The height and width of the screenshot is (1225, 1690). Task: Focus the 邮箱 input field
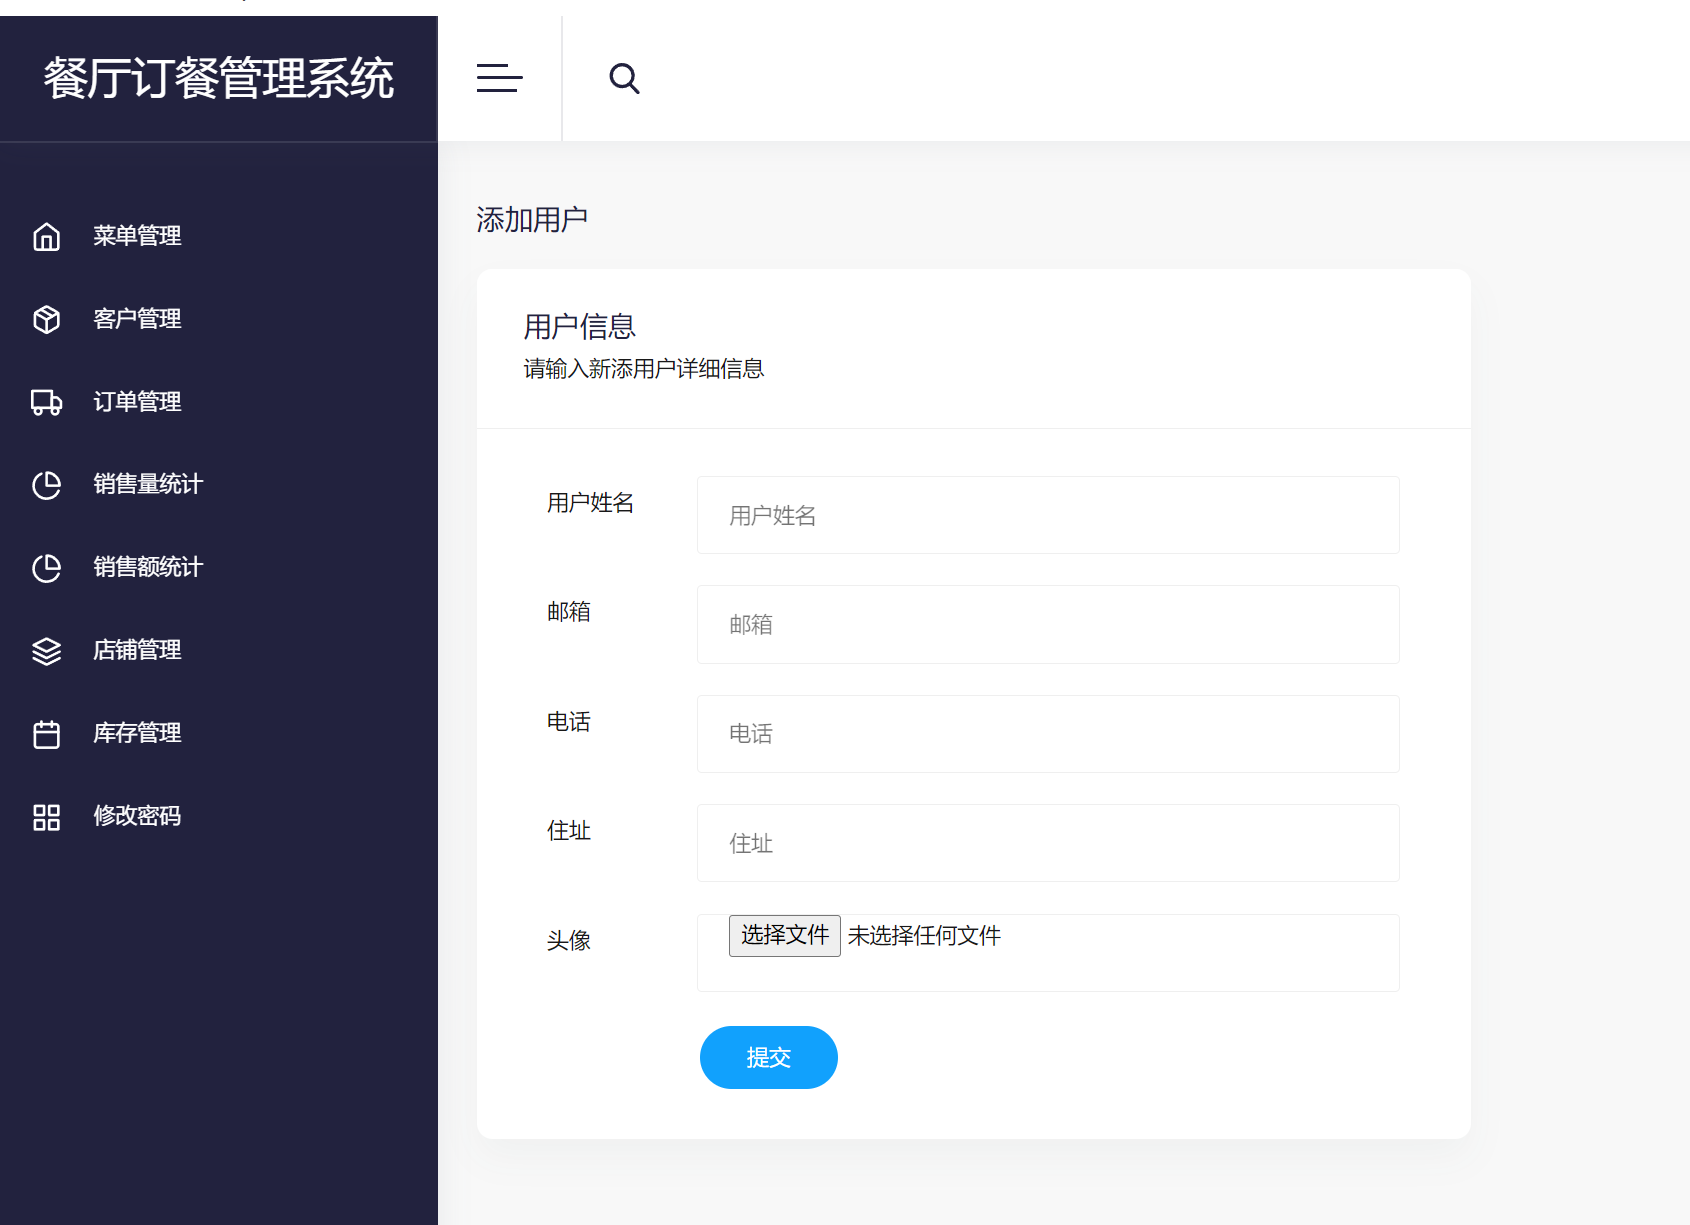click(x=1048, y=624)
